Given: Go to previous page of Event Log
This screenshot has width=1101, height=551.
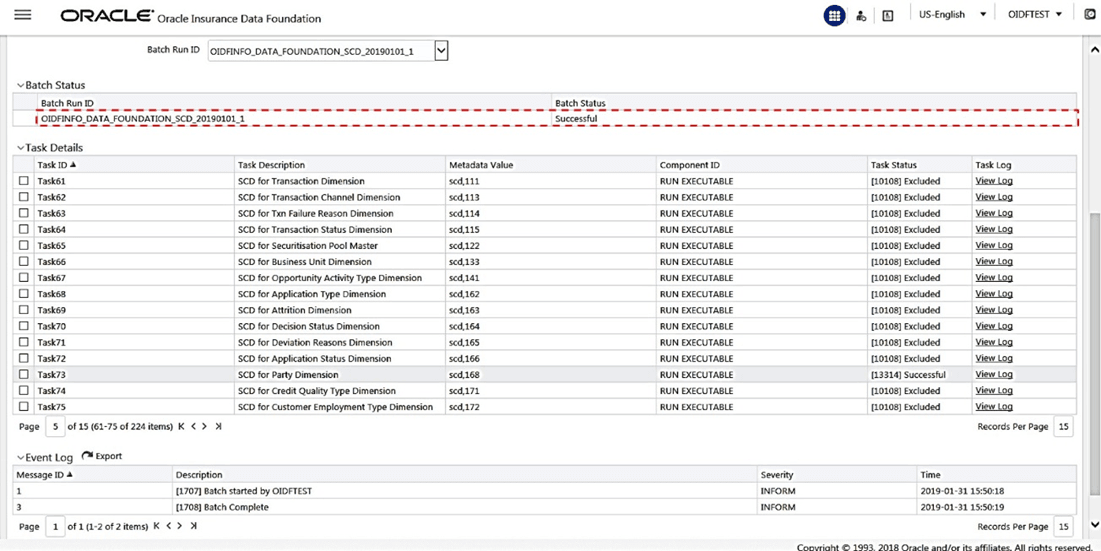Looking at the screenshot, I should coord(169,526).
